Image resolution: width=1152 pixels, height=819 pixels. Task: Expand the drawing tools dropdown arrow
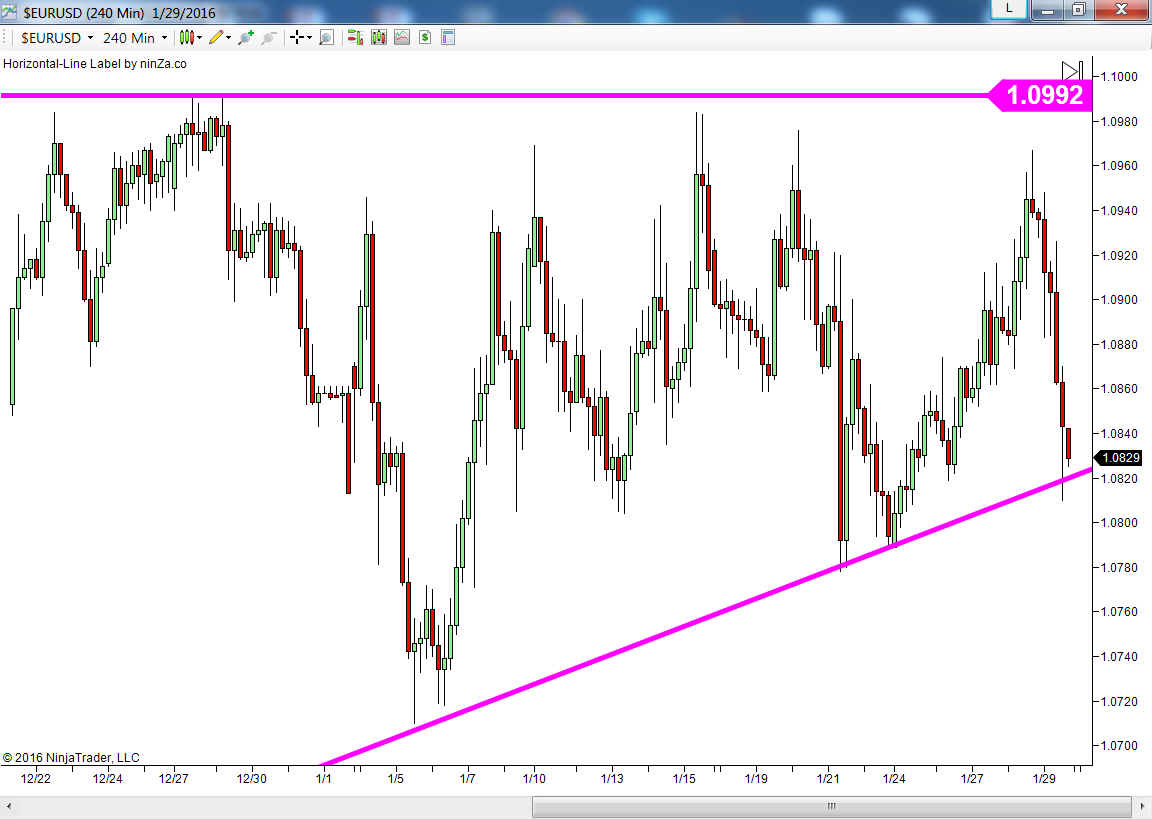(228, 37)
